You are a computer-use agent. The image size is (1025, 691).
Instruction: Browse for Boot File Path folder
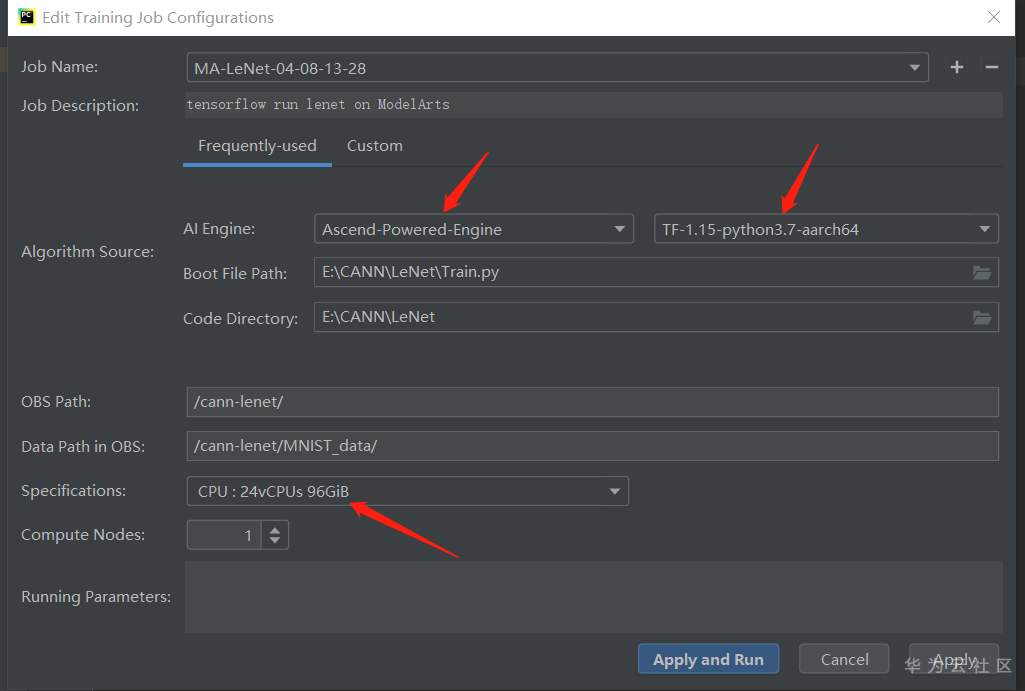982,273
